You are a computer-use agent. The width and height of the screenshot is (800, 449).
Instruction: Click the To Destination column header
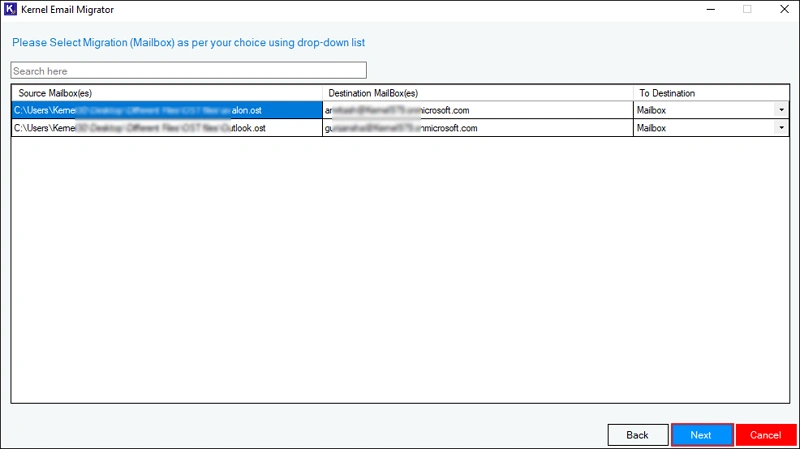(x=711, y=93)
